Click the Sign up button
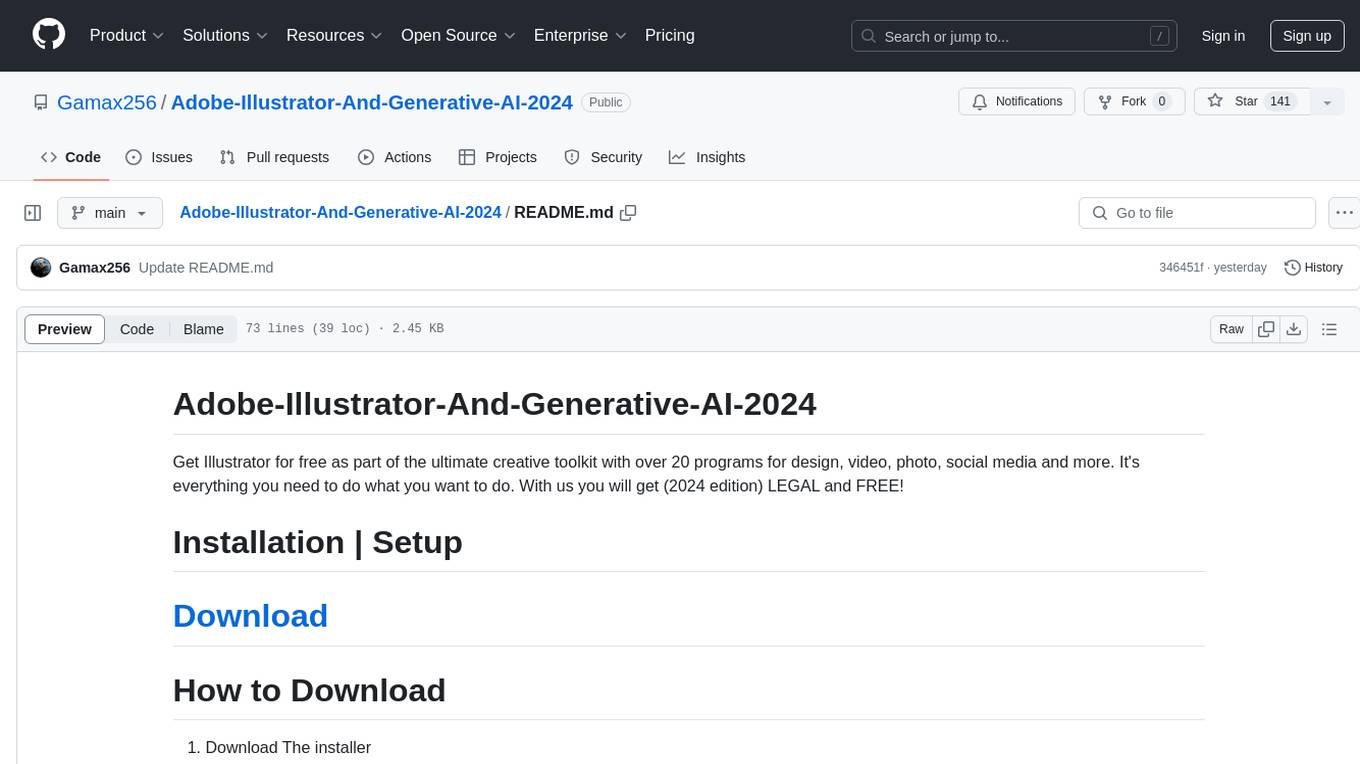 [x=1307, y=36]
